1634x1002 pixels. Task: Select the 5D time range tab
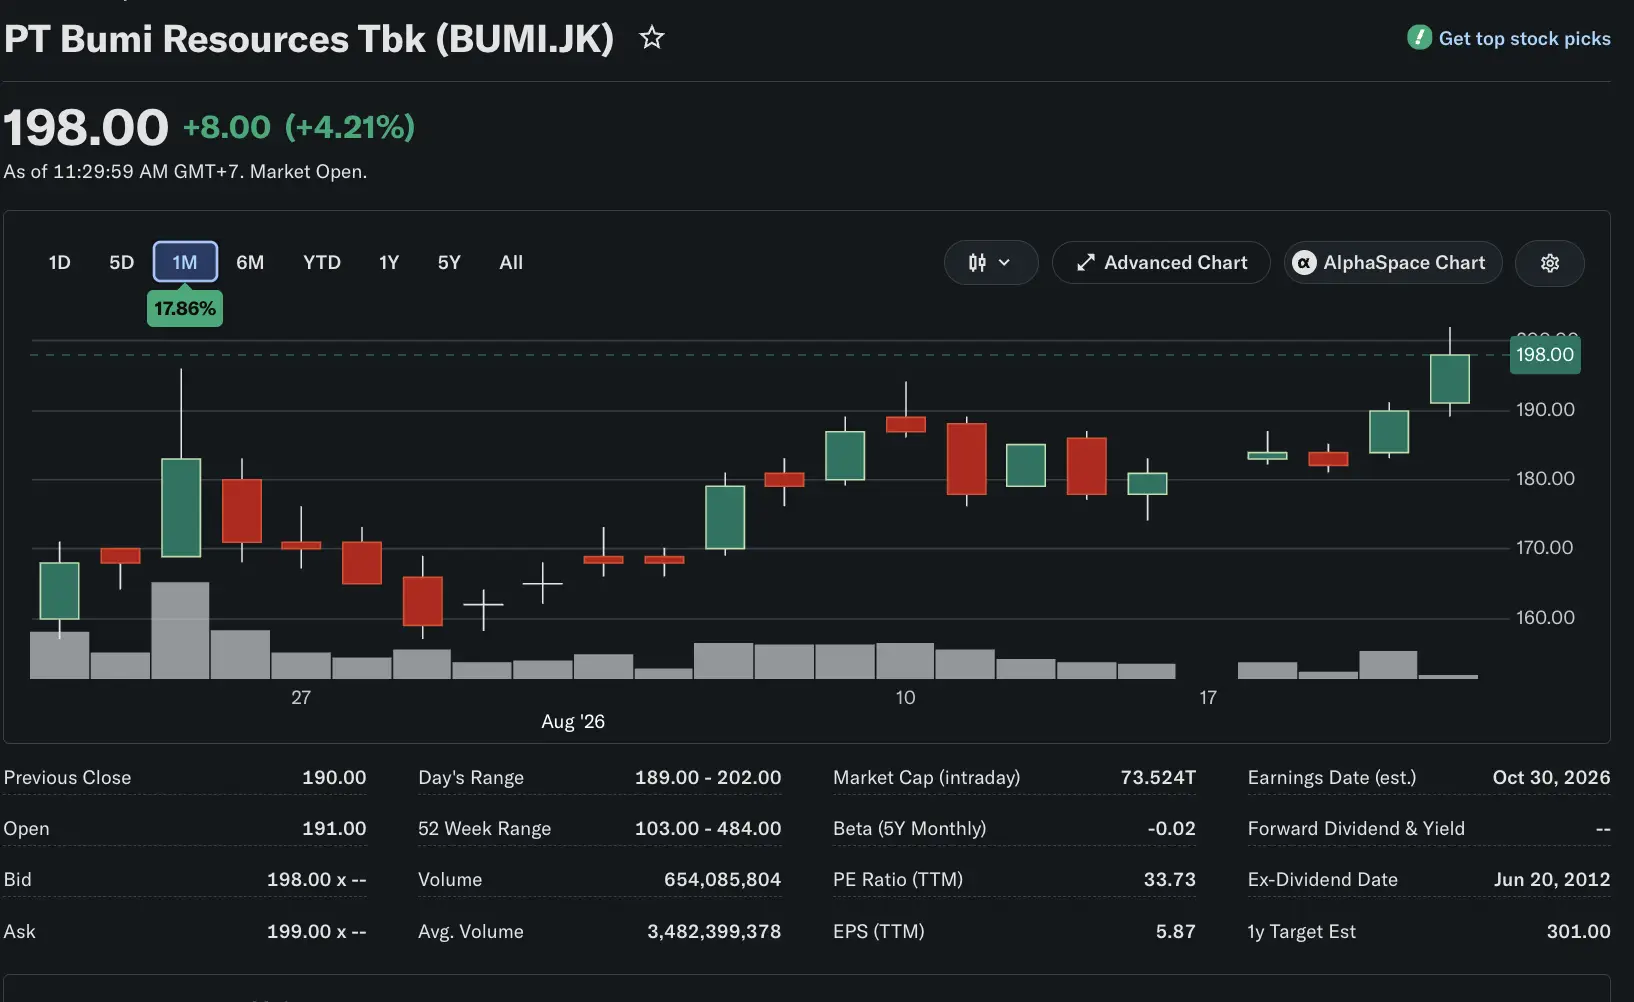pyautogui.click(x=121, y=262)
